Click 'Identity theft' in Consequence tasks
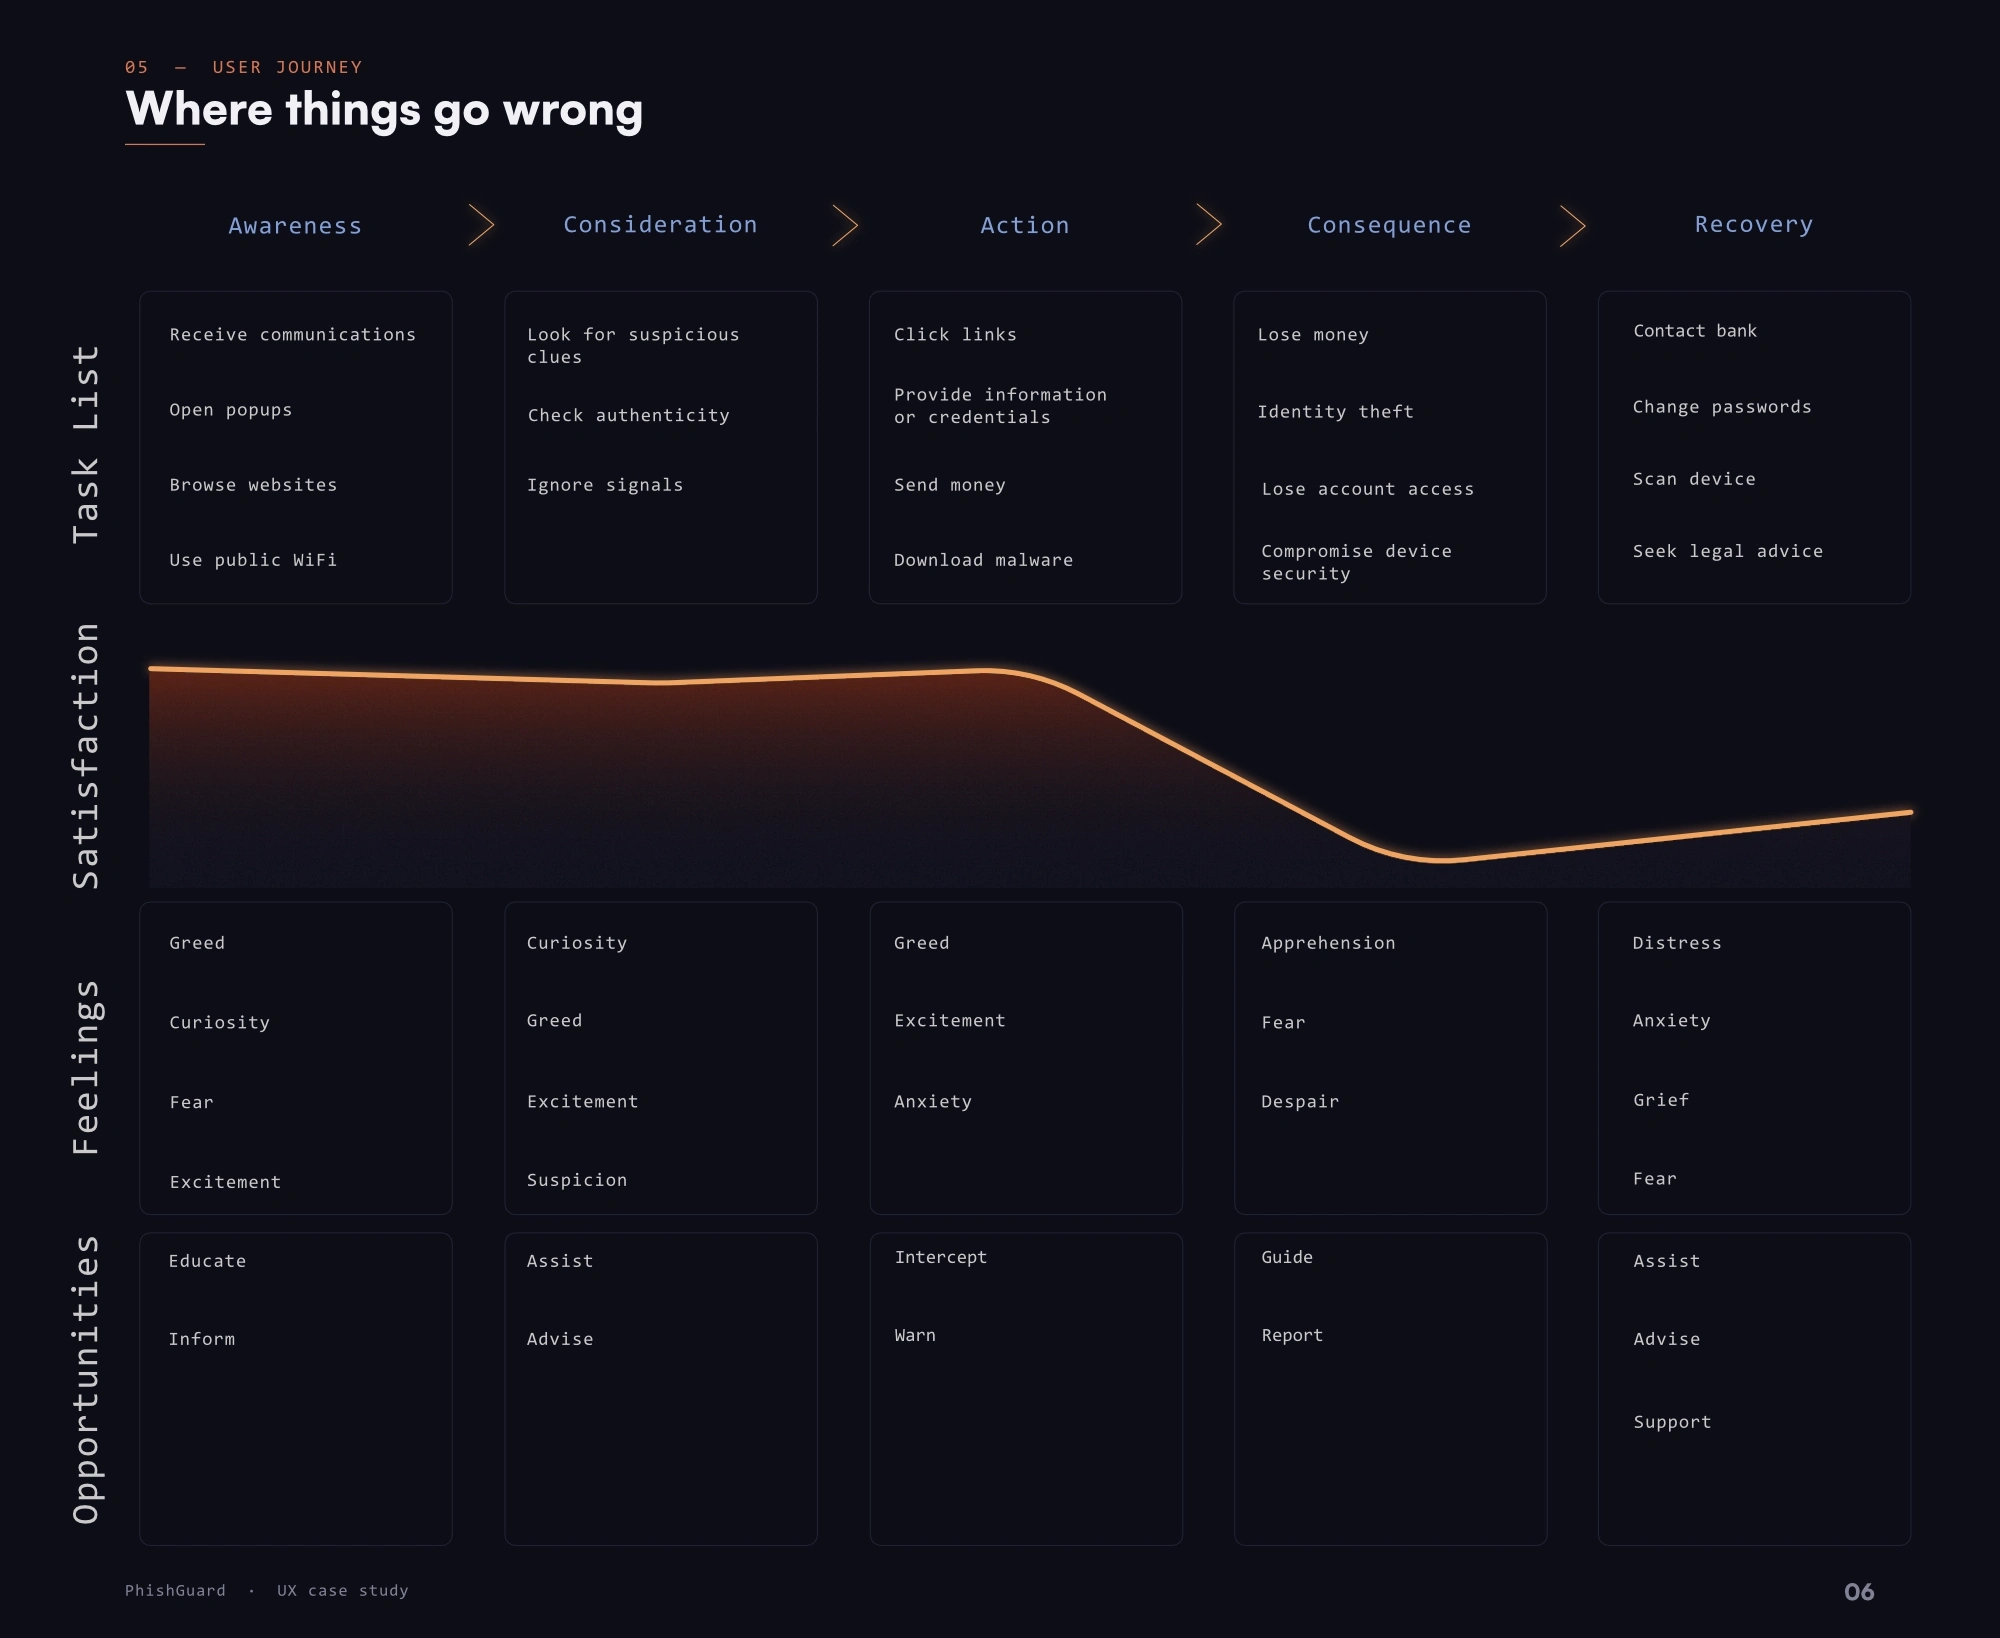The image size is (2000, 1638). point(1335,412)
